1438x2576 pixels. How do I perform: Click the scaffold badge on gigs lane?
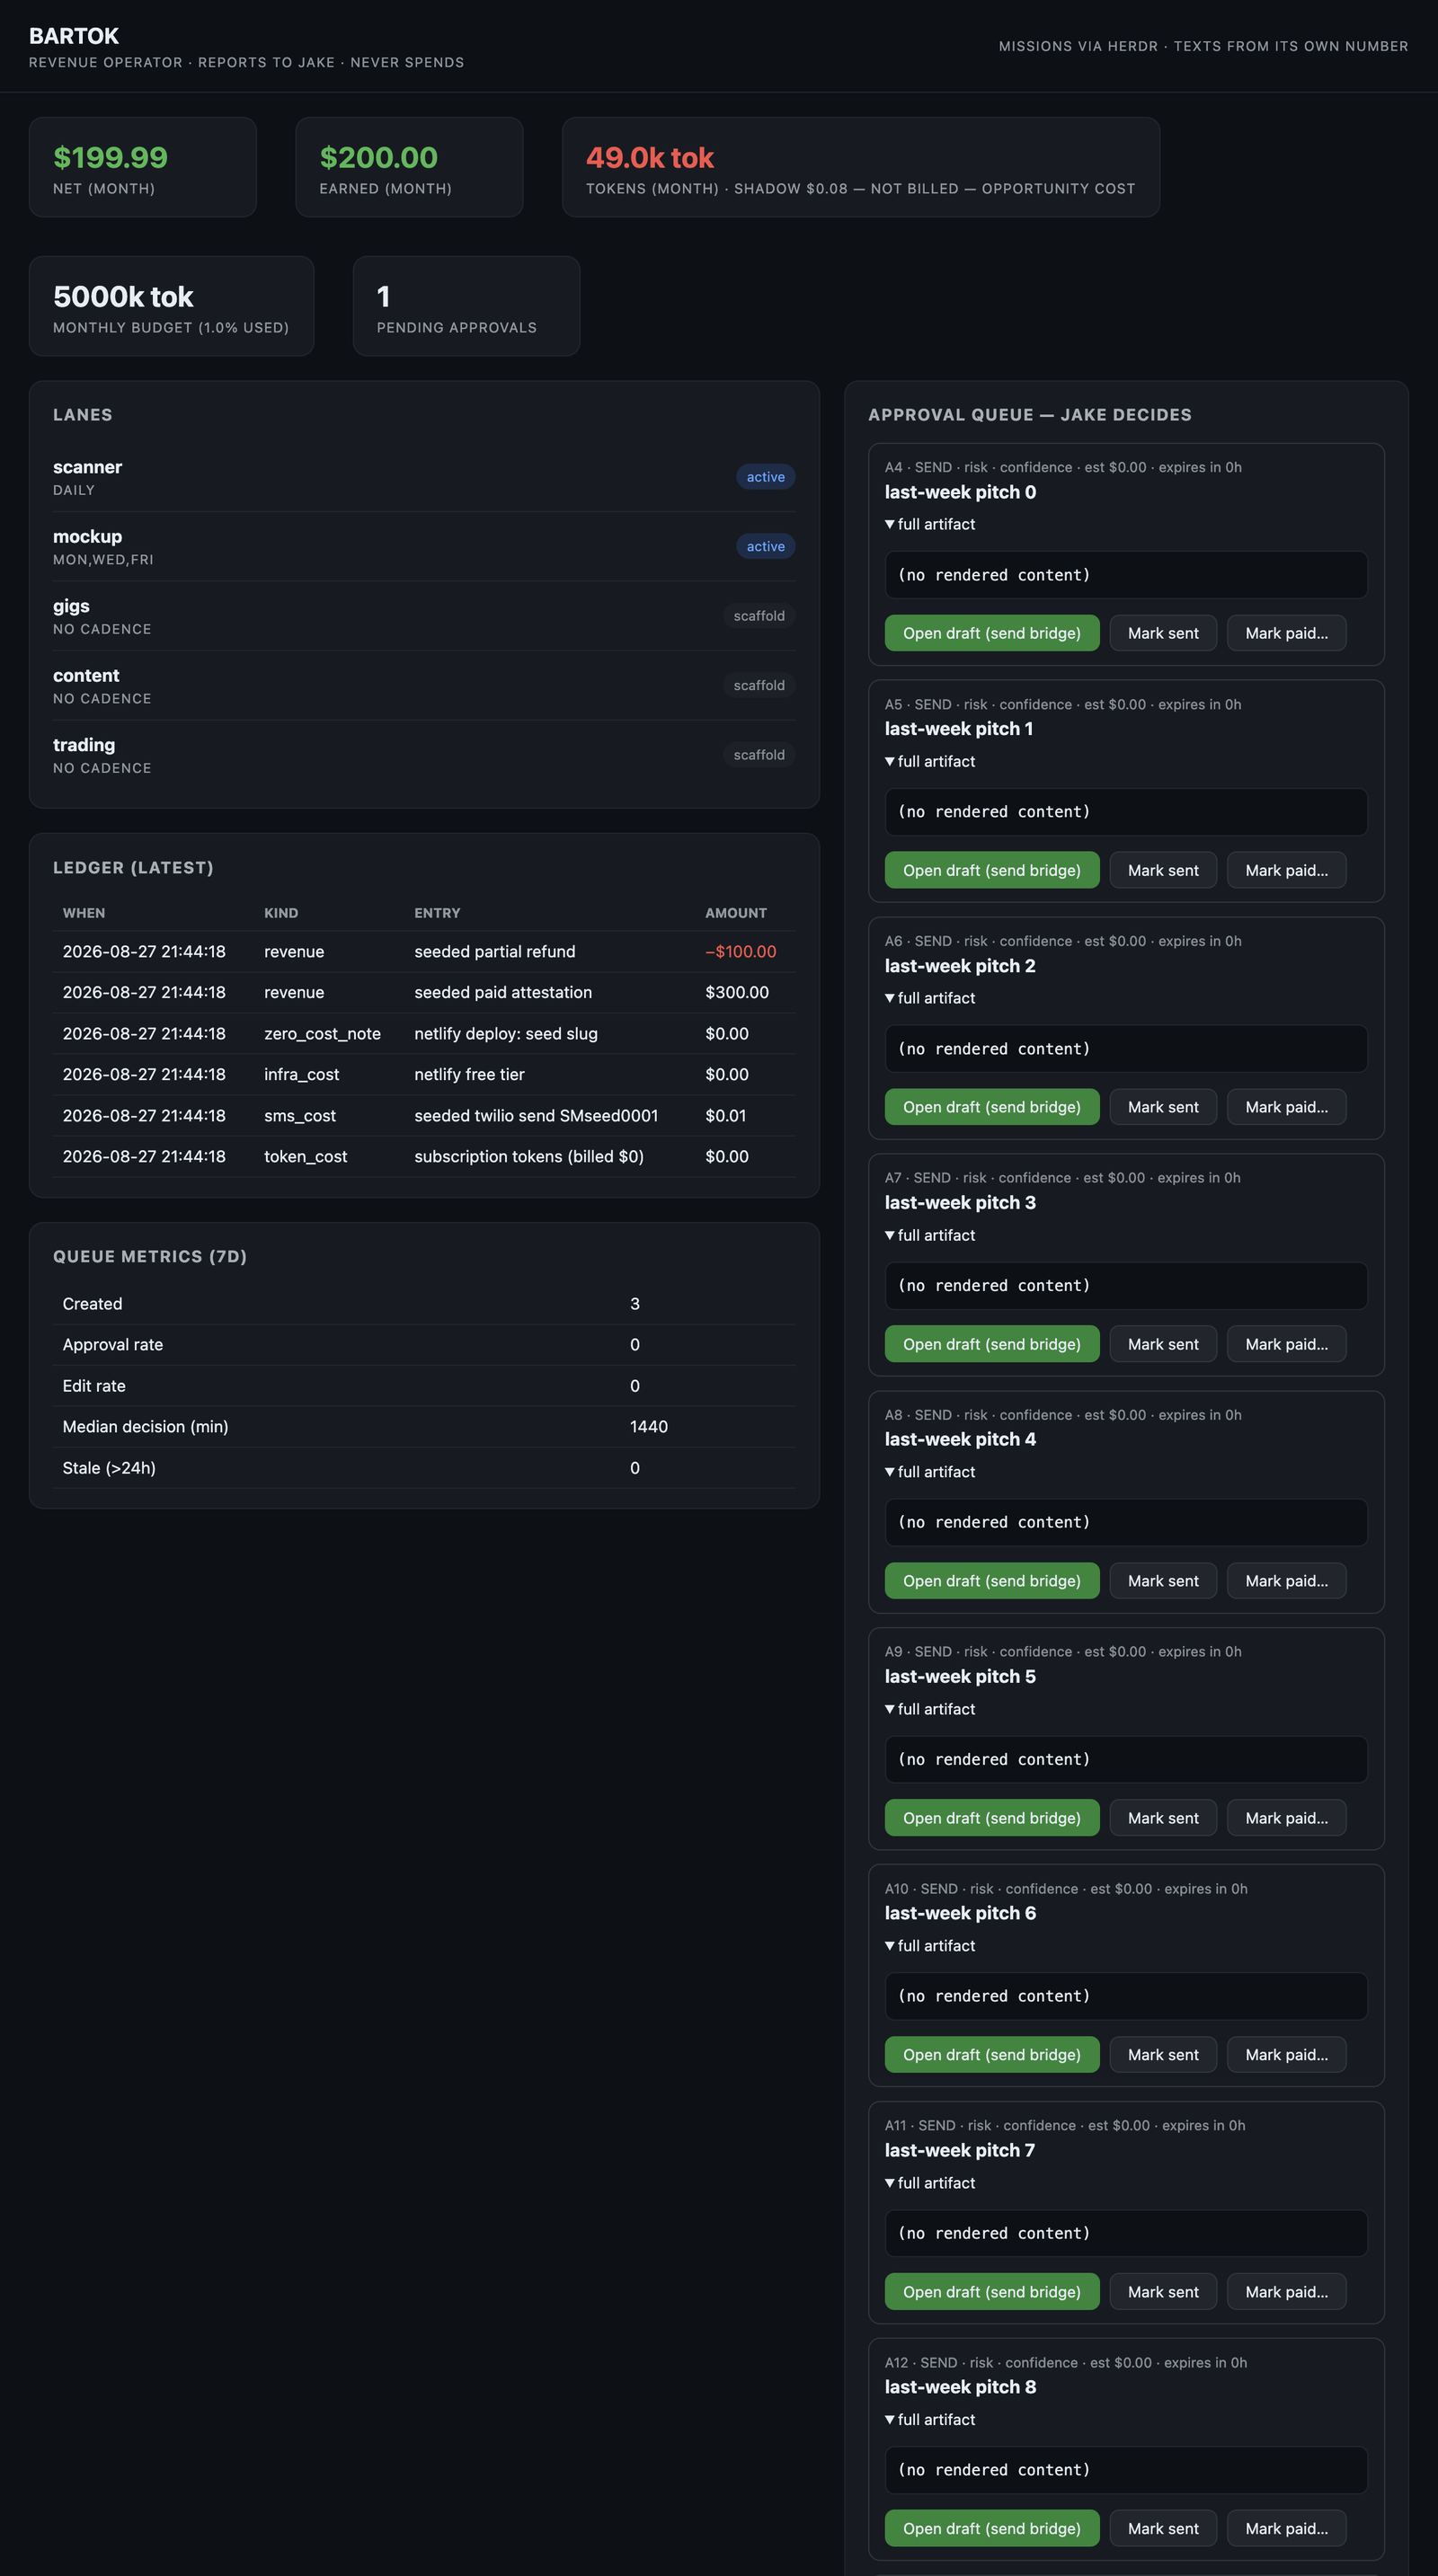click(759, 616)
